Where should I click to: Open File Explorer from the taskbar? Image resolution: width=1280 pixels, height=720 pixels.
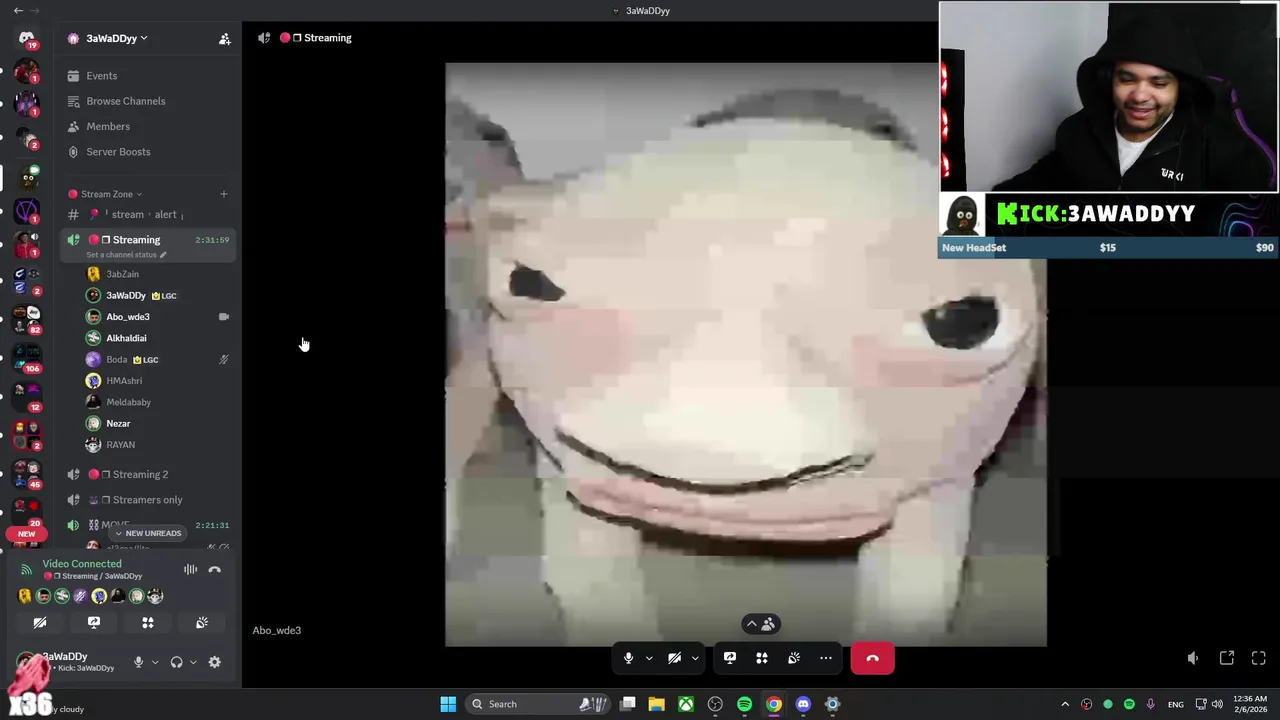[x=657, y=704]
